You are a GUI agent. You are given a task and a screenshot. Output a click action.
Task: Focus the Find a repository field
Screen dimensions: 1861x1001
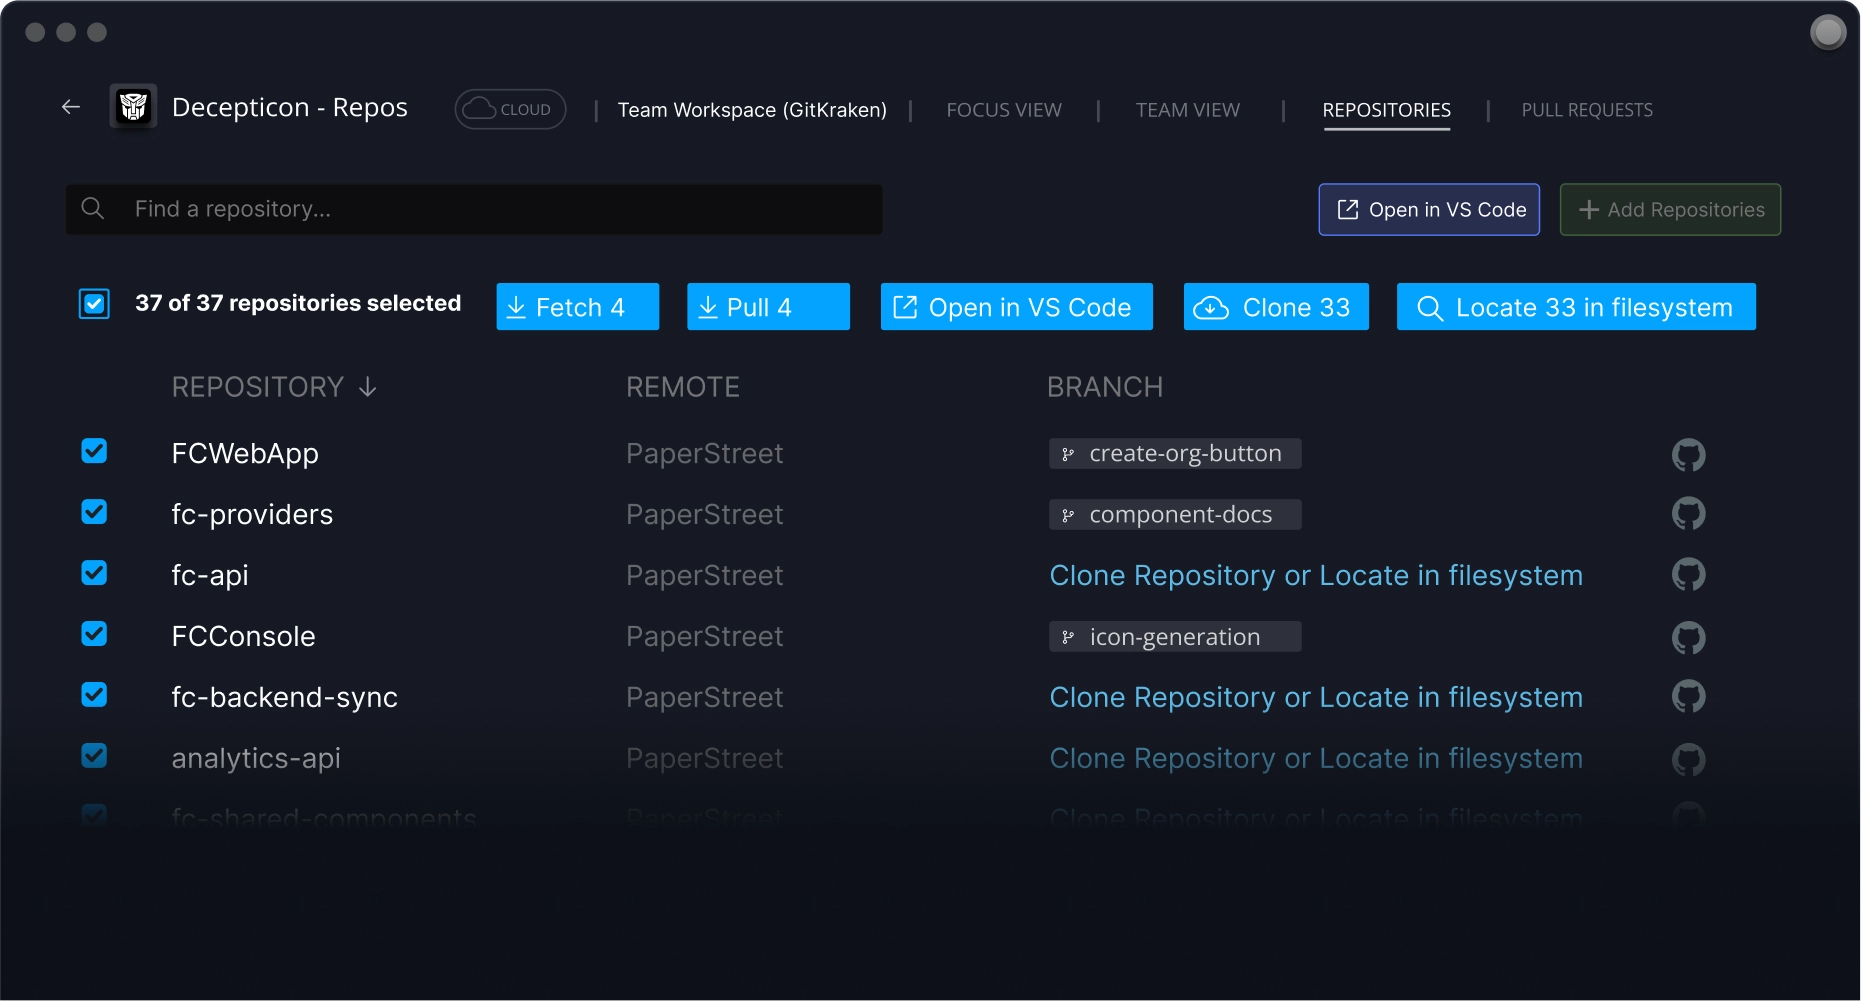click(x=474, y=209)
